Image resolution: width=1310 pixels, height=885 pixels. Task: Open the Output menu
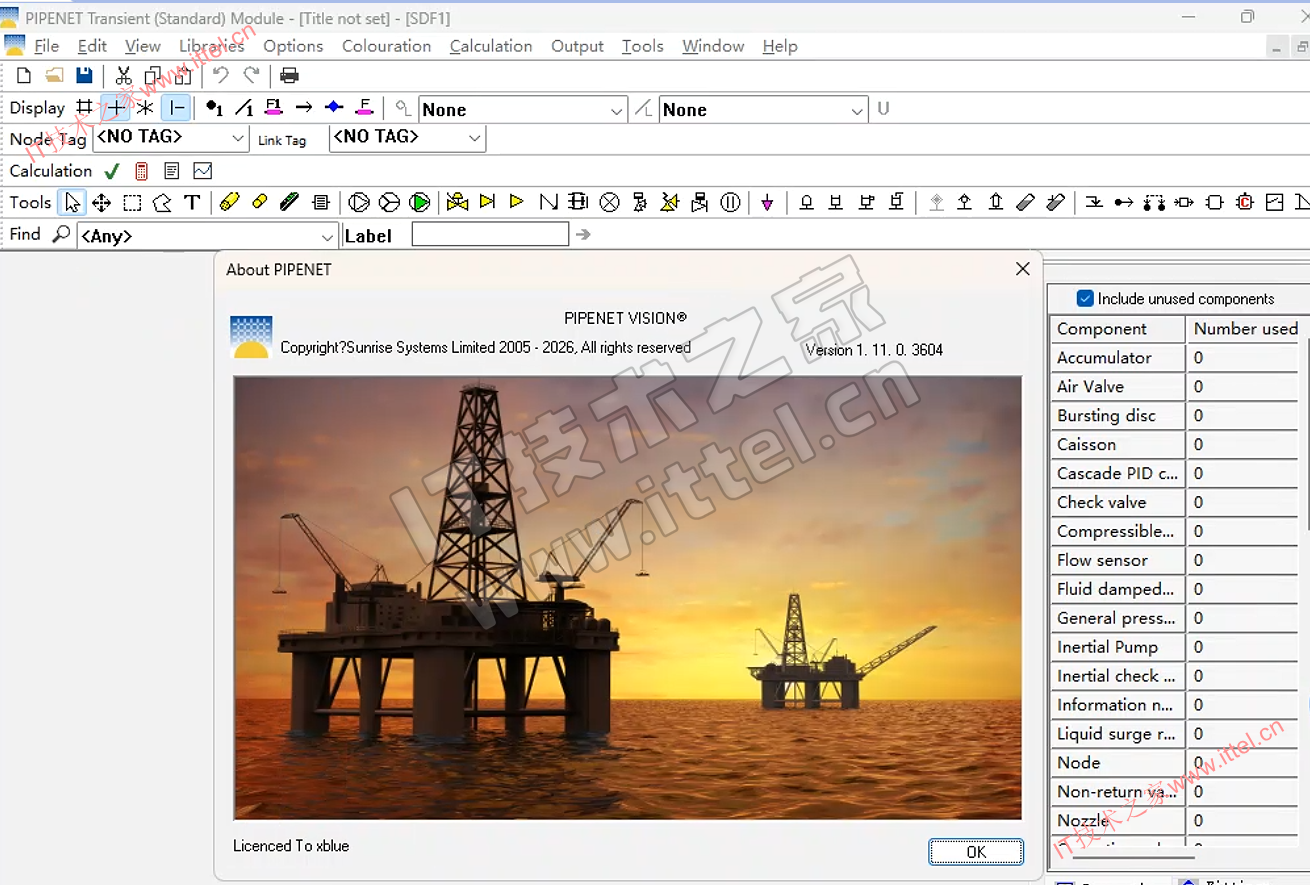[x=577, y=46]
